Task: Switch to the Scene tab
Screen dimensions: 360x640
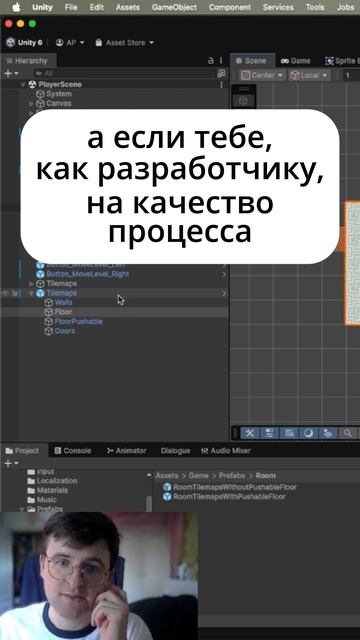Action: pos(251,61)
